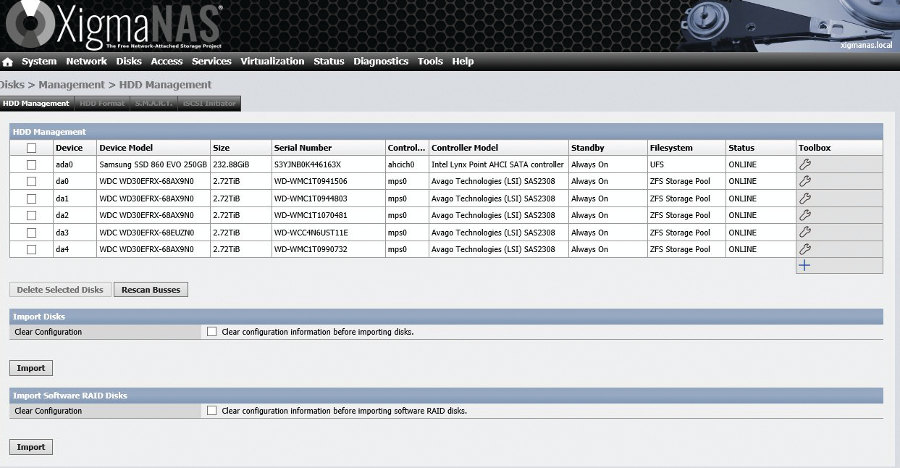This screenshot has width=900, height=468.
Task: Tick the da3 disk row checkbox
Action: (x=31, y=232)
